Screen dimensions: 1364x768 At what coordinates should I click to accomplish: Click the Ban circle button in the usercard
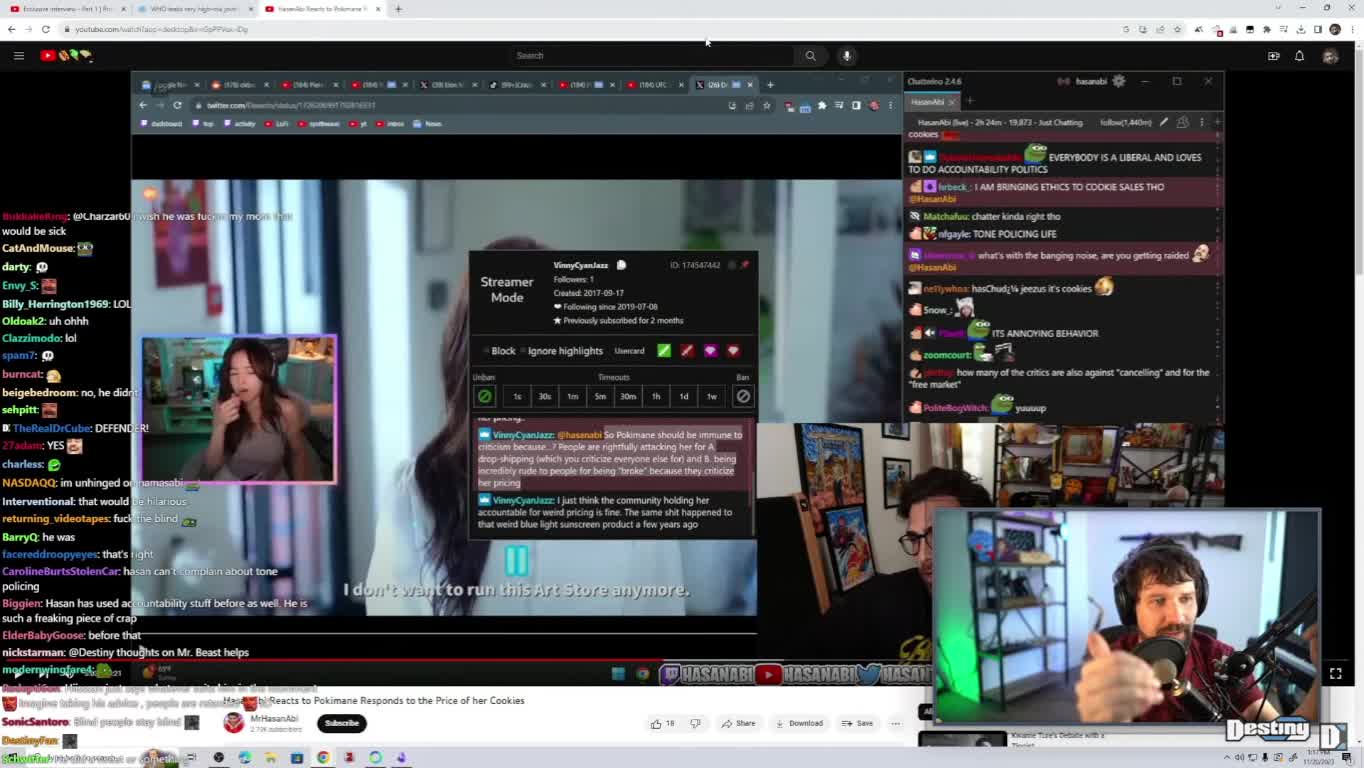pos(743,397)
